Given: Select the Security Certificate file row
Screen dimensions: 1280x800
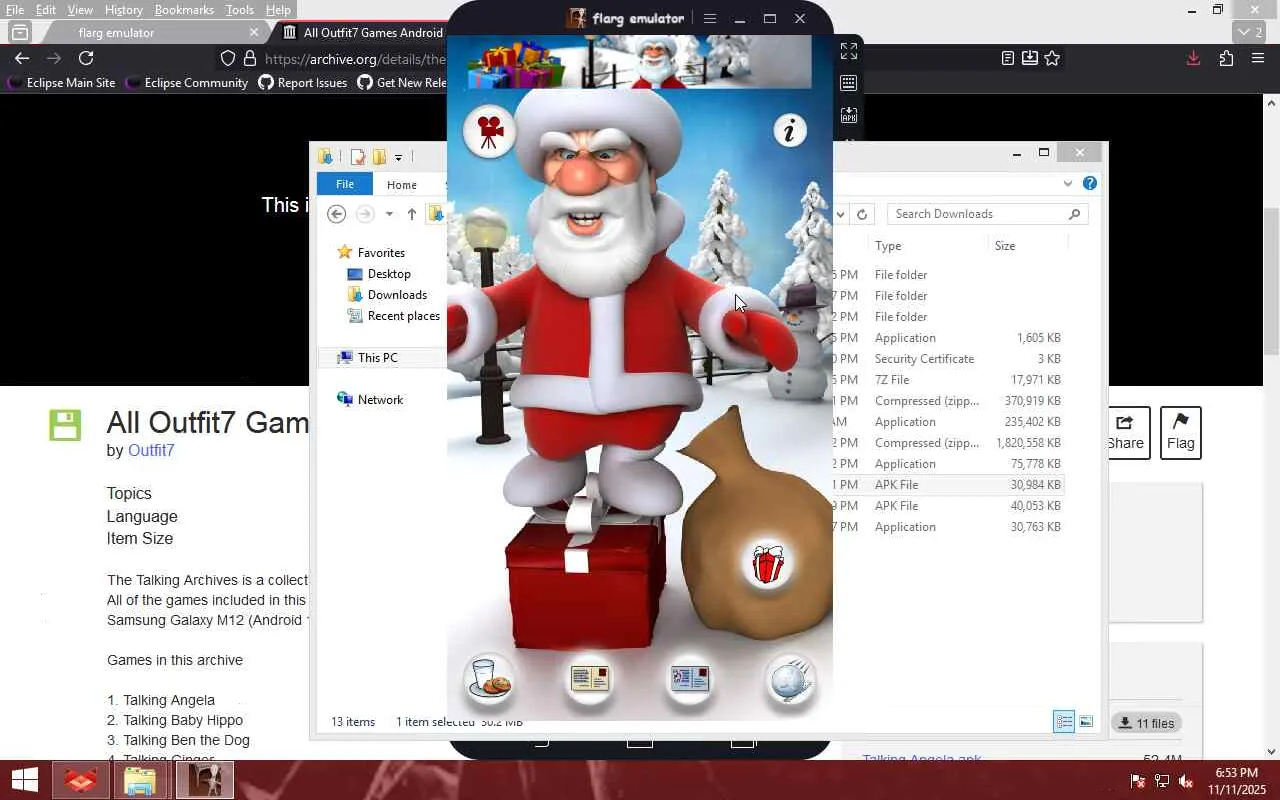Looking at the screenshot, I should (948, 359).
